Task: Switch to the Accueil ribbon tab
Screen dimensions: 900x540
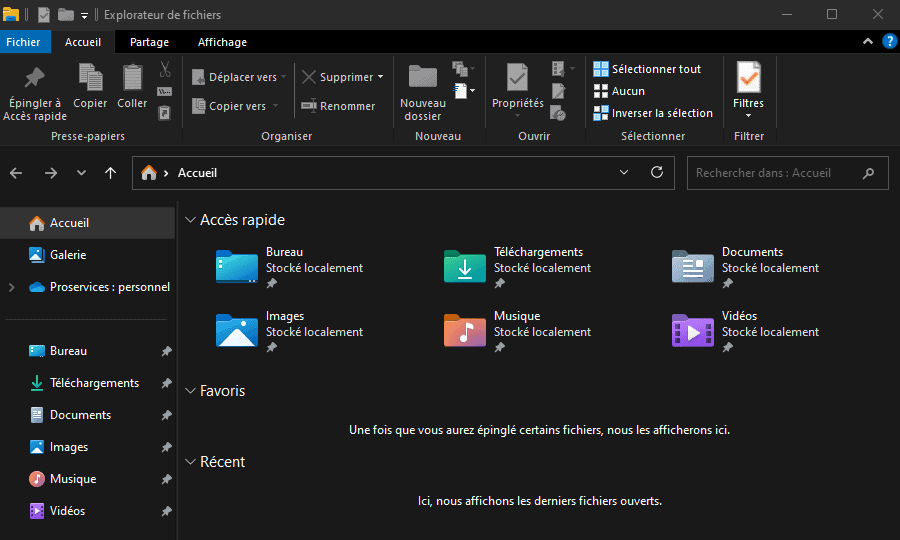Action: coord(83,42)
